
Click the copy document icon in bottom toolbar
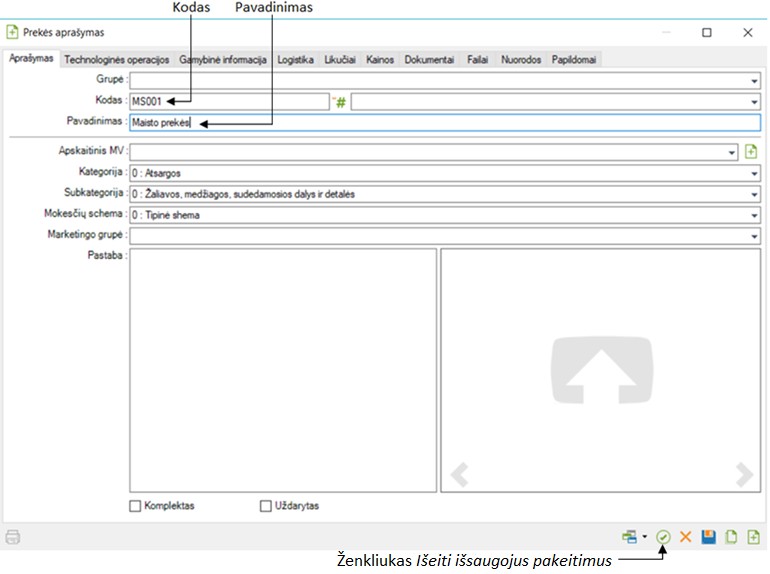click(731, 537)
